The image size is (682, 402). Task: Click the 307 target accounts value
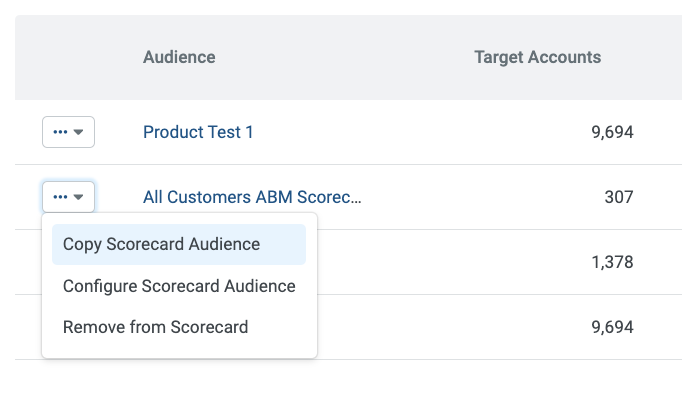point(618,197)
